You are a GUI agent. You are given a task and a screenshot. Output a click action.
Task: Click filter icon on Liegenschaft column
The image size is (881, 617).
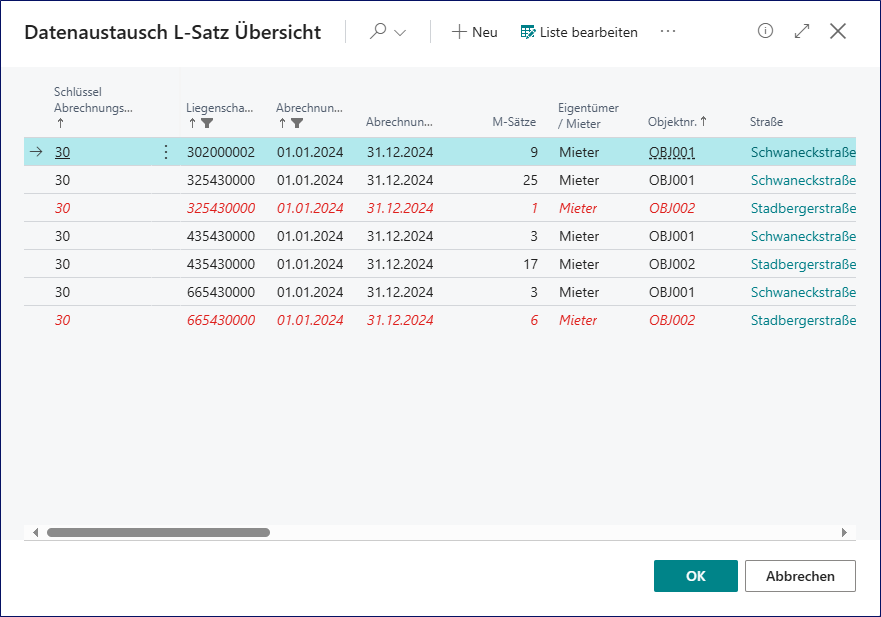207,123
